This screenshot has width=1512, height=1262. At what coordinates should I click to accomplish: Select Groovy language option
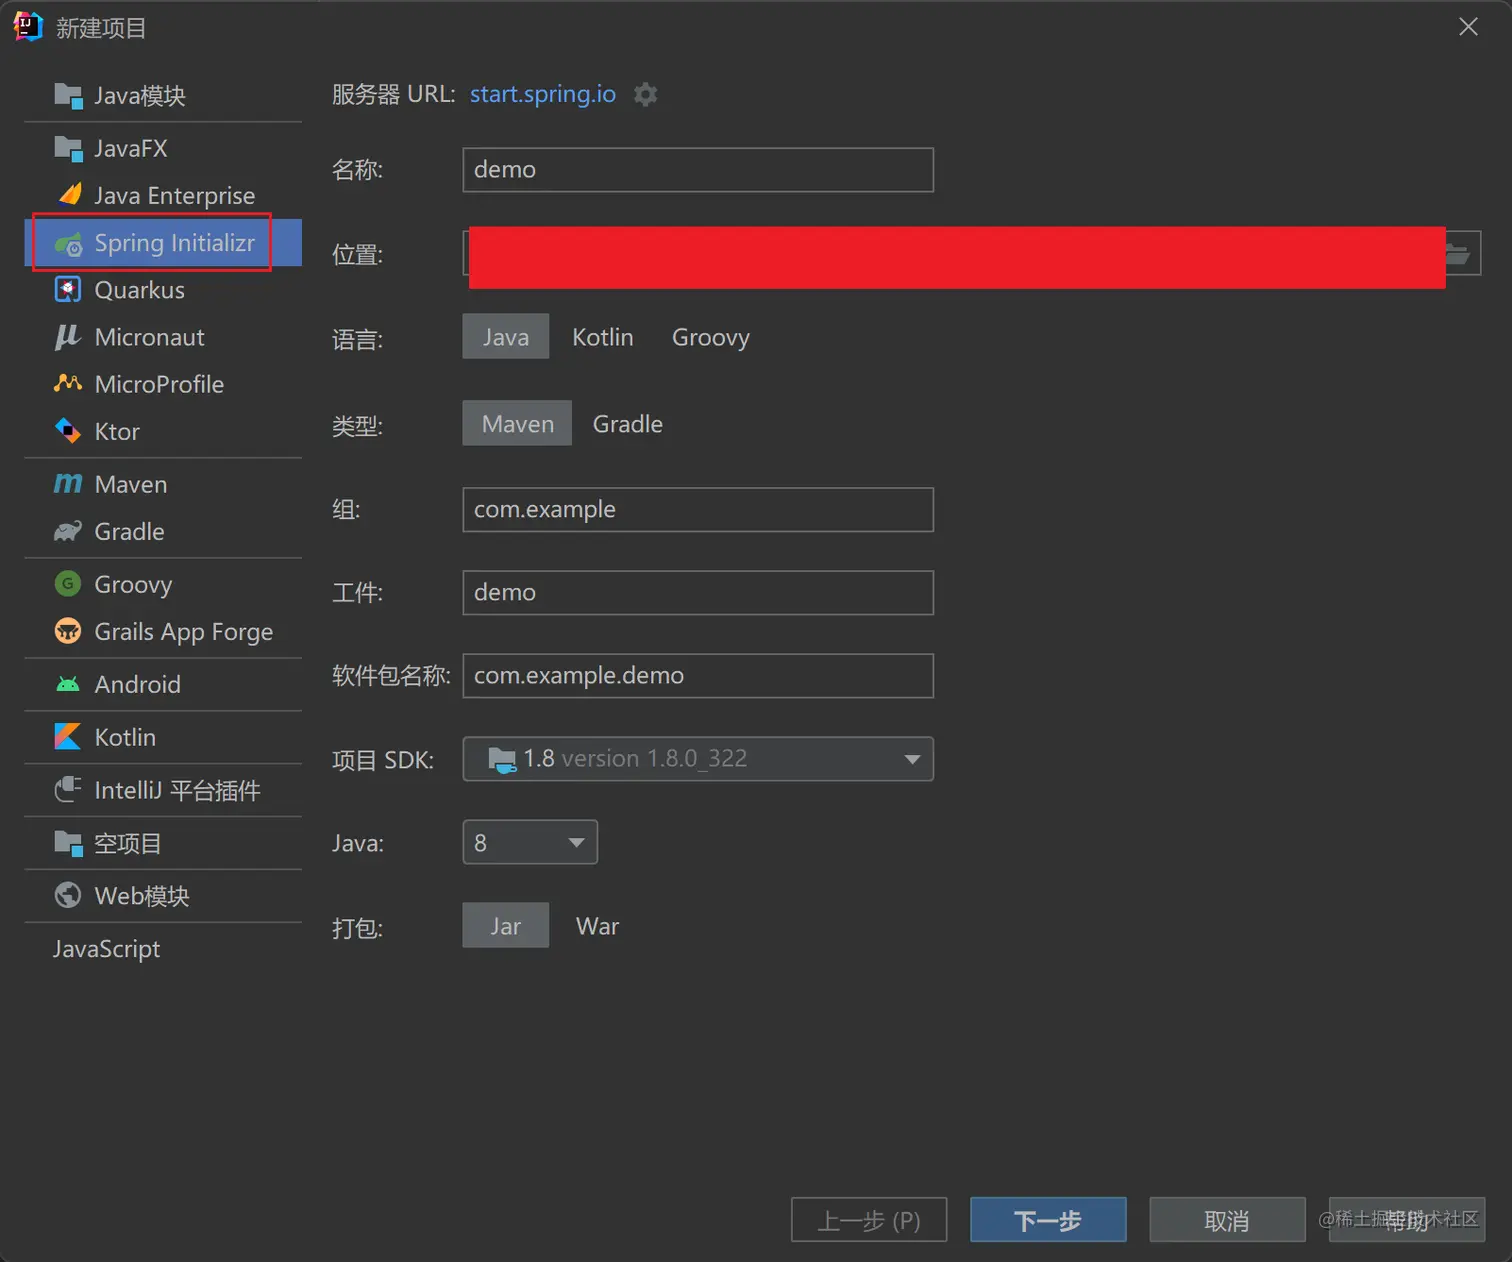710,337
